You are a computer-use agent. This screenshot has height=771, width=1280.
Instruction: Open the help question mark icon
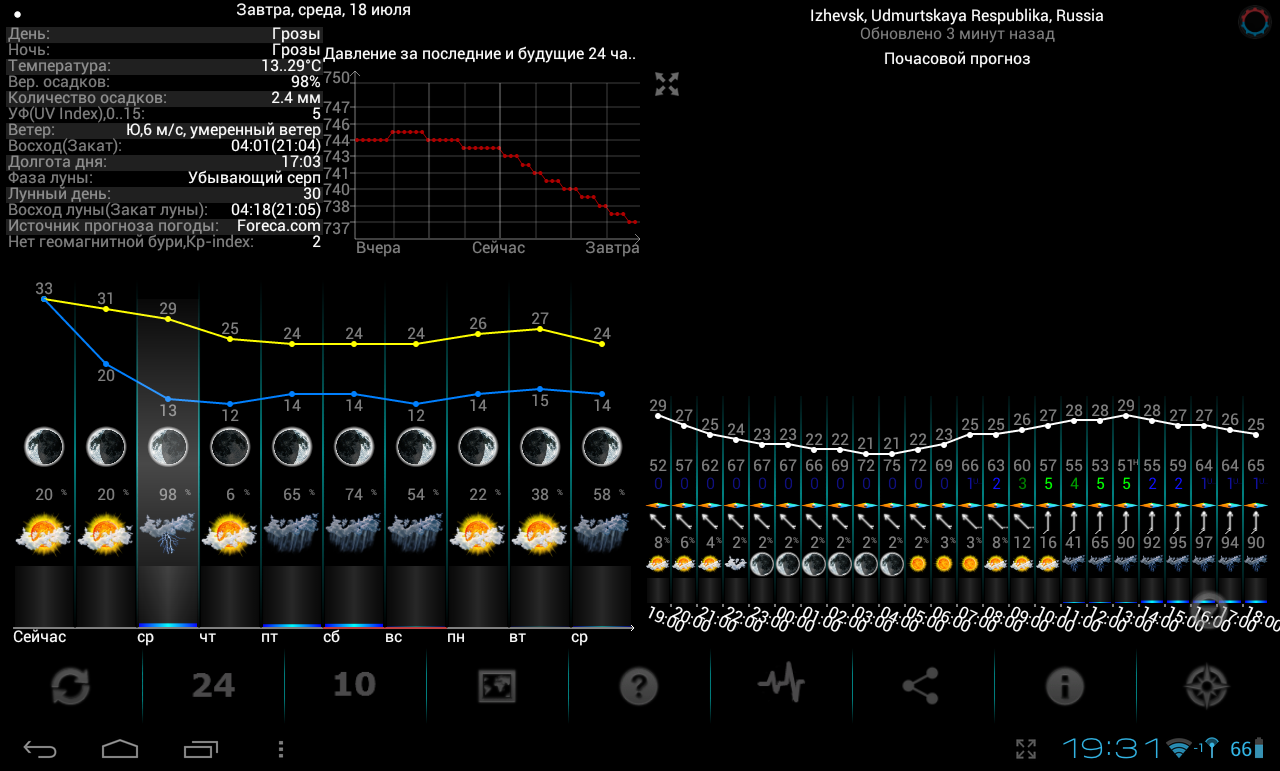[639, 686]
